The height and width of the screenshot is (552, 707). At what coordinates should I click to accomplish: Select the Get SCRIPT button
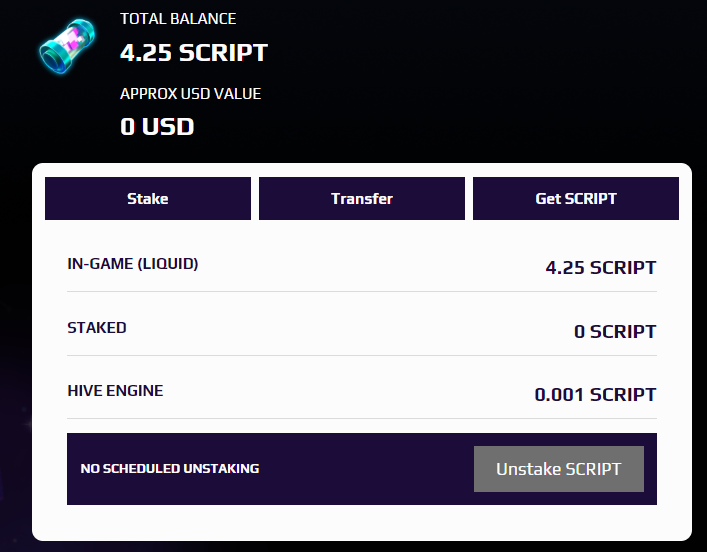click(x=576, y=198)
